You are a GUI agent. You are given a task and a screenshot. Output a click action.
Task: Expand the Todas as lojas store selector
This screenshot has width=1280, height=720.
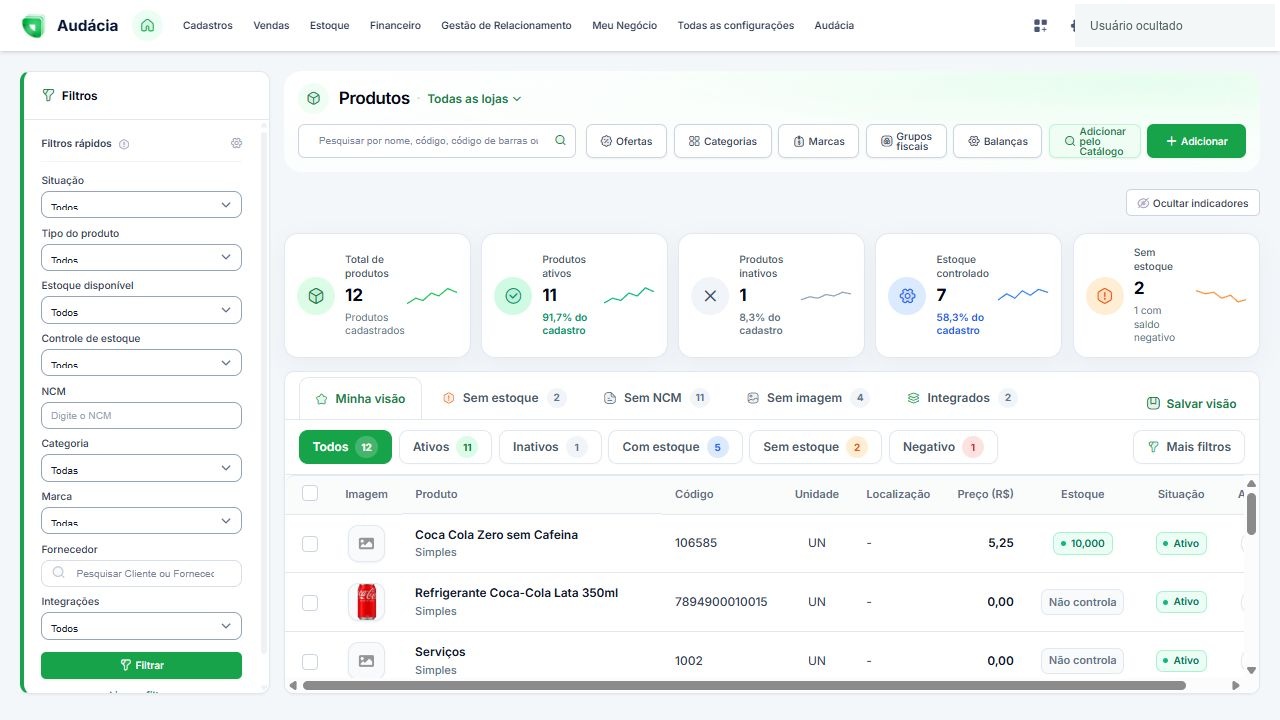pyautogui.click(x=474, y=99)
